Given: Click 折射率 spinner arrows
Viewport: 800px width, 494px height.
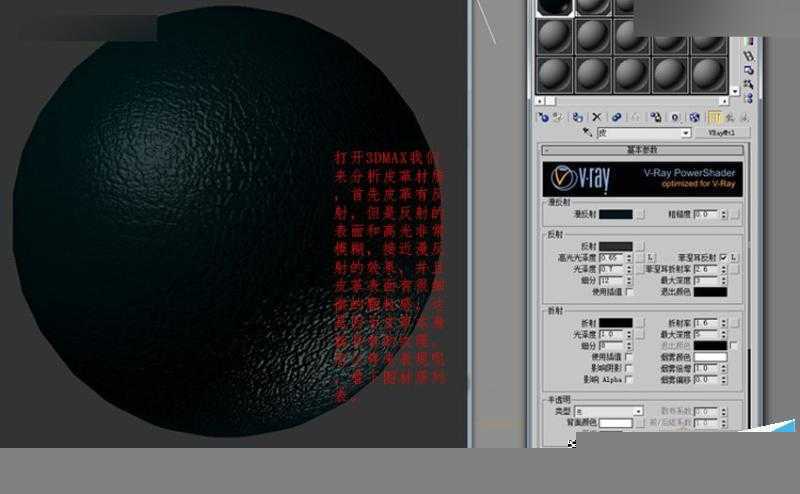Looking at the screenshot, I should pyautogui.click(x=723, y=323).
